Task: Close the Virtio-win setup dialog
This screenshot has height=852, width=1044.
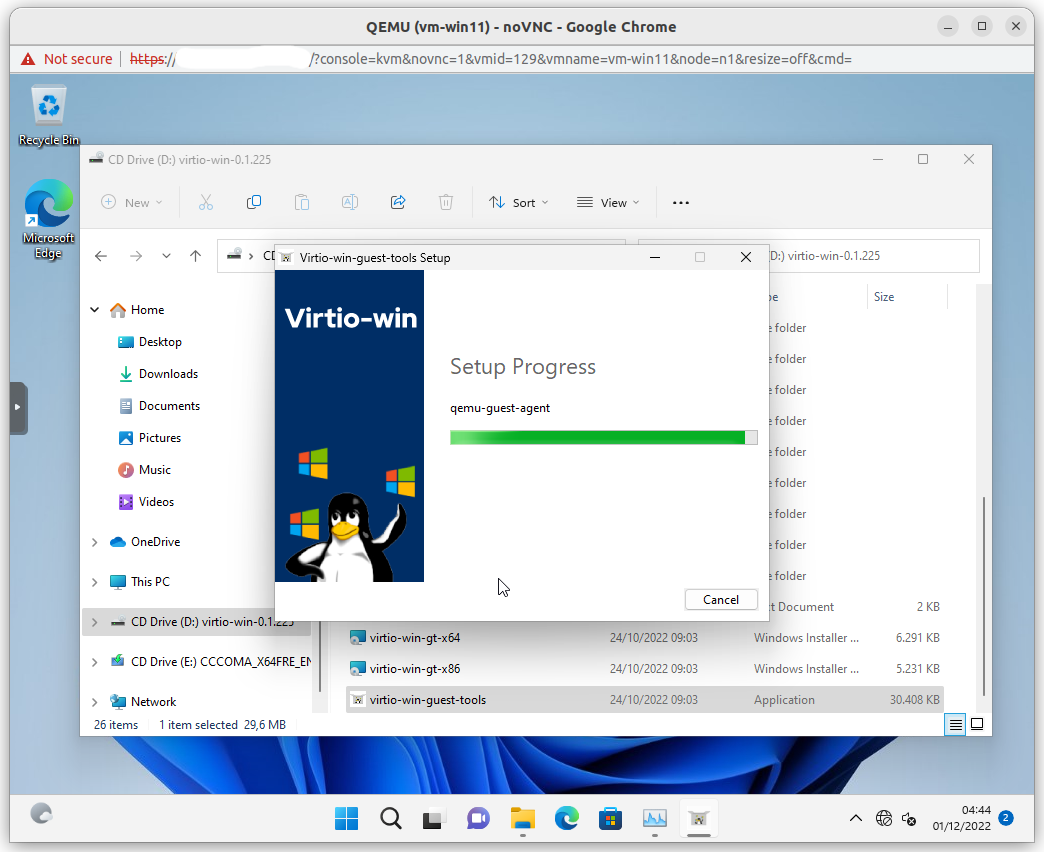Action: point(746,258)
